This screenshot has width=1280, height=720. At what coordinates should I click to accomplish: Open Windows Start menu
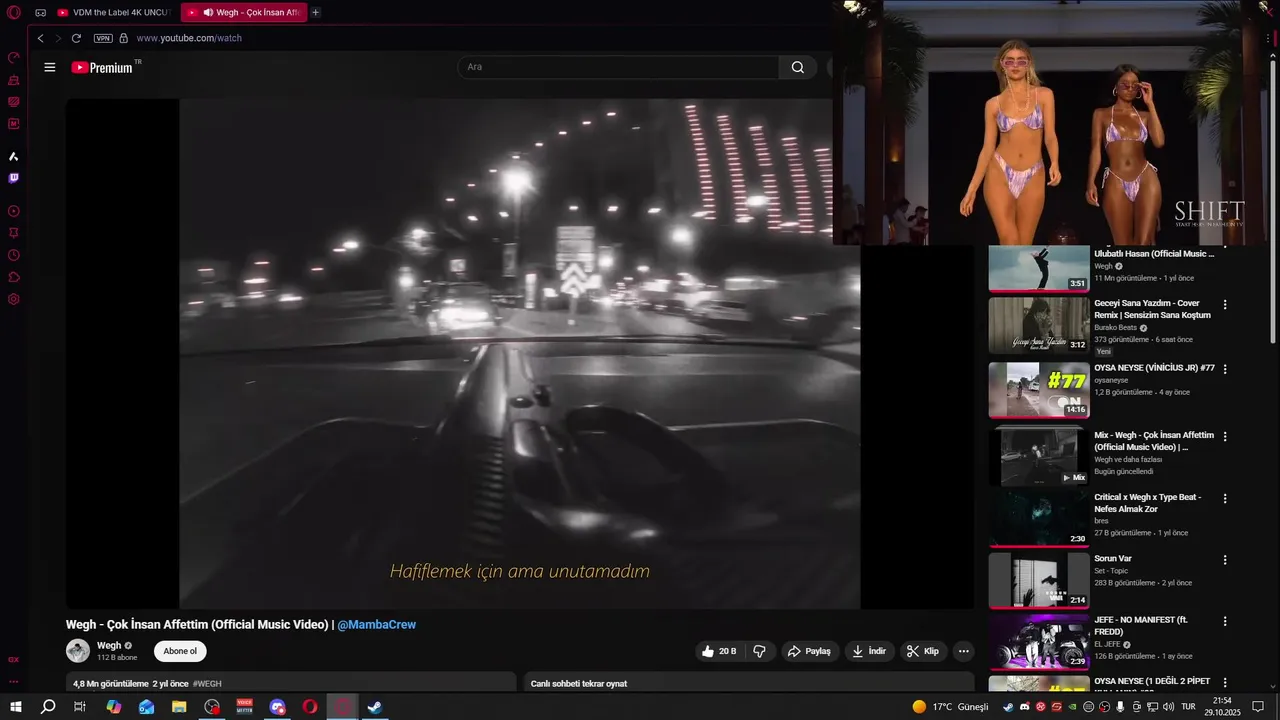15,707
